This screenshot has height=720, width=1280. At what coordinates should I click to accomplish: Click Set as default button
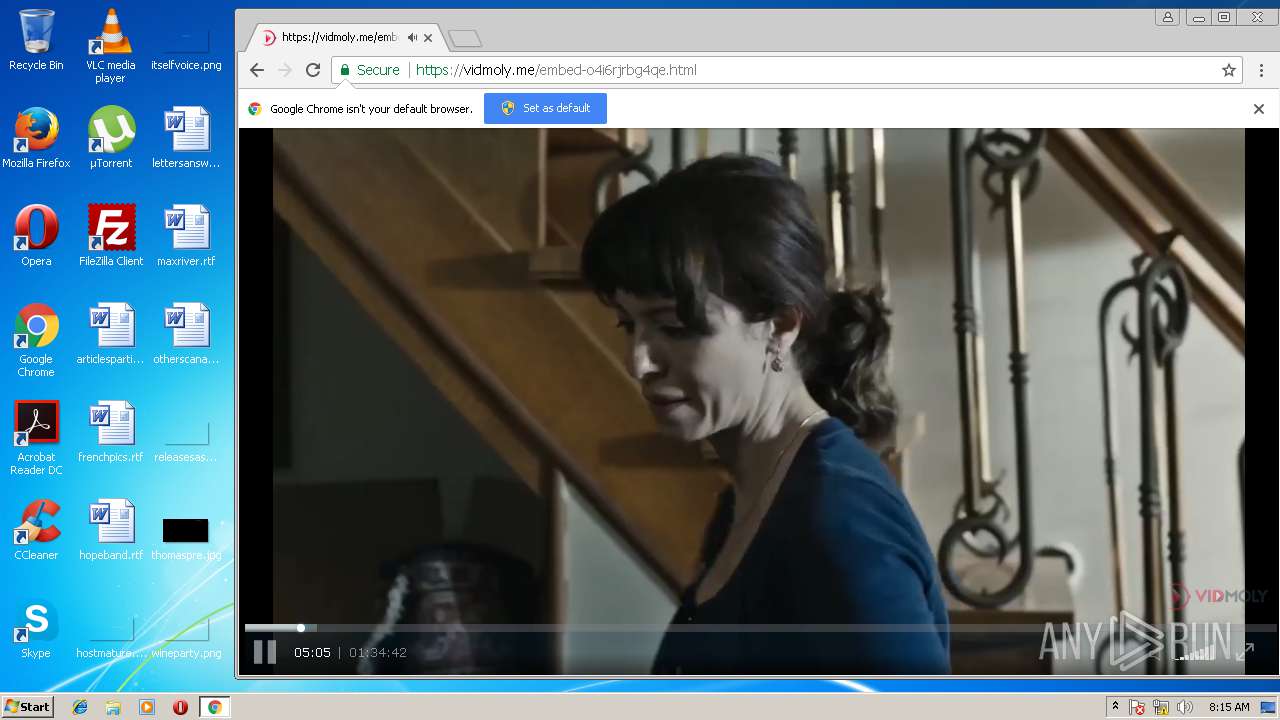tap(545, 108)
